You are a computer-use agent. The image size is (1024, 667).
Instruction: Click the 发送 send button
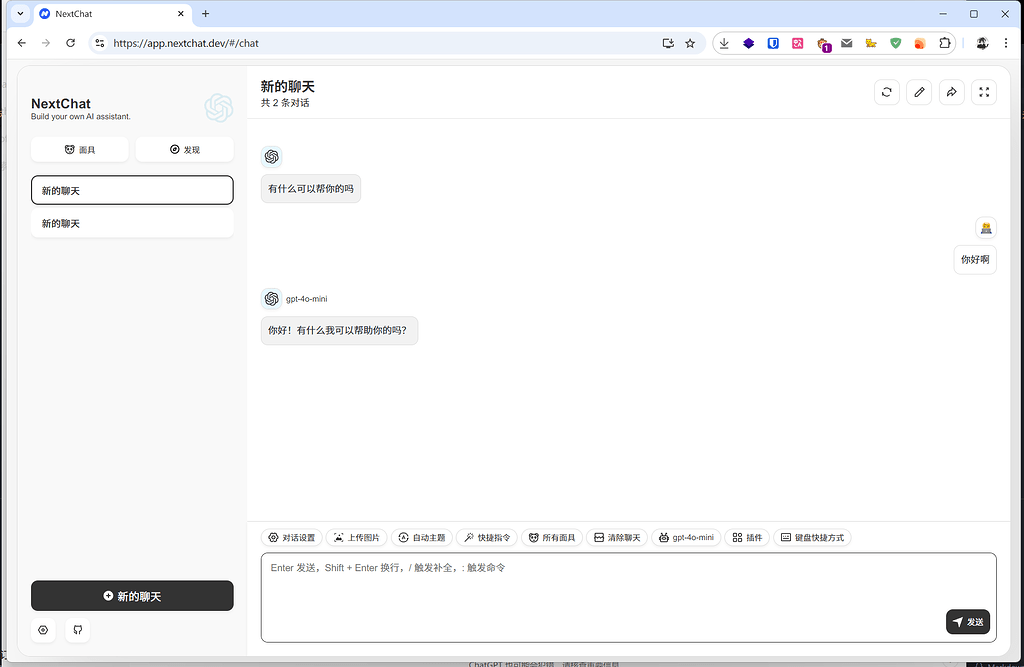[968, 622]
